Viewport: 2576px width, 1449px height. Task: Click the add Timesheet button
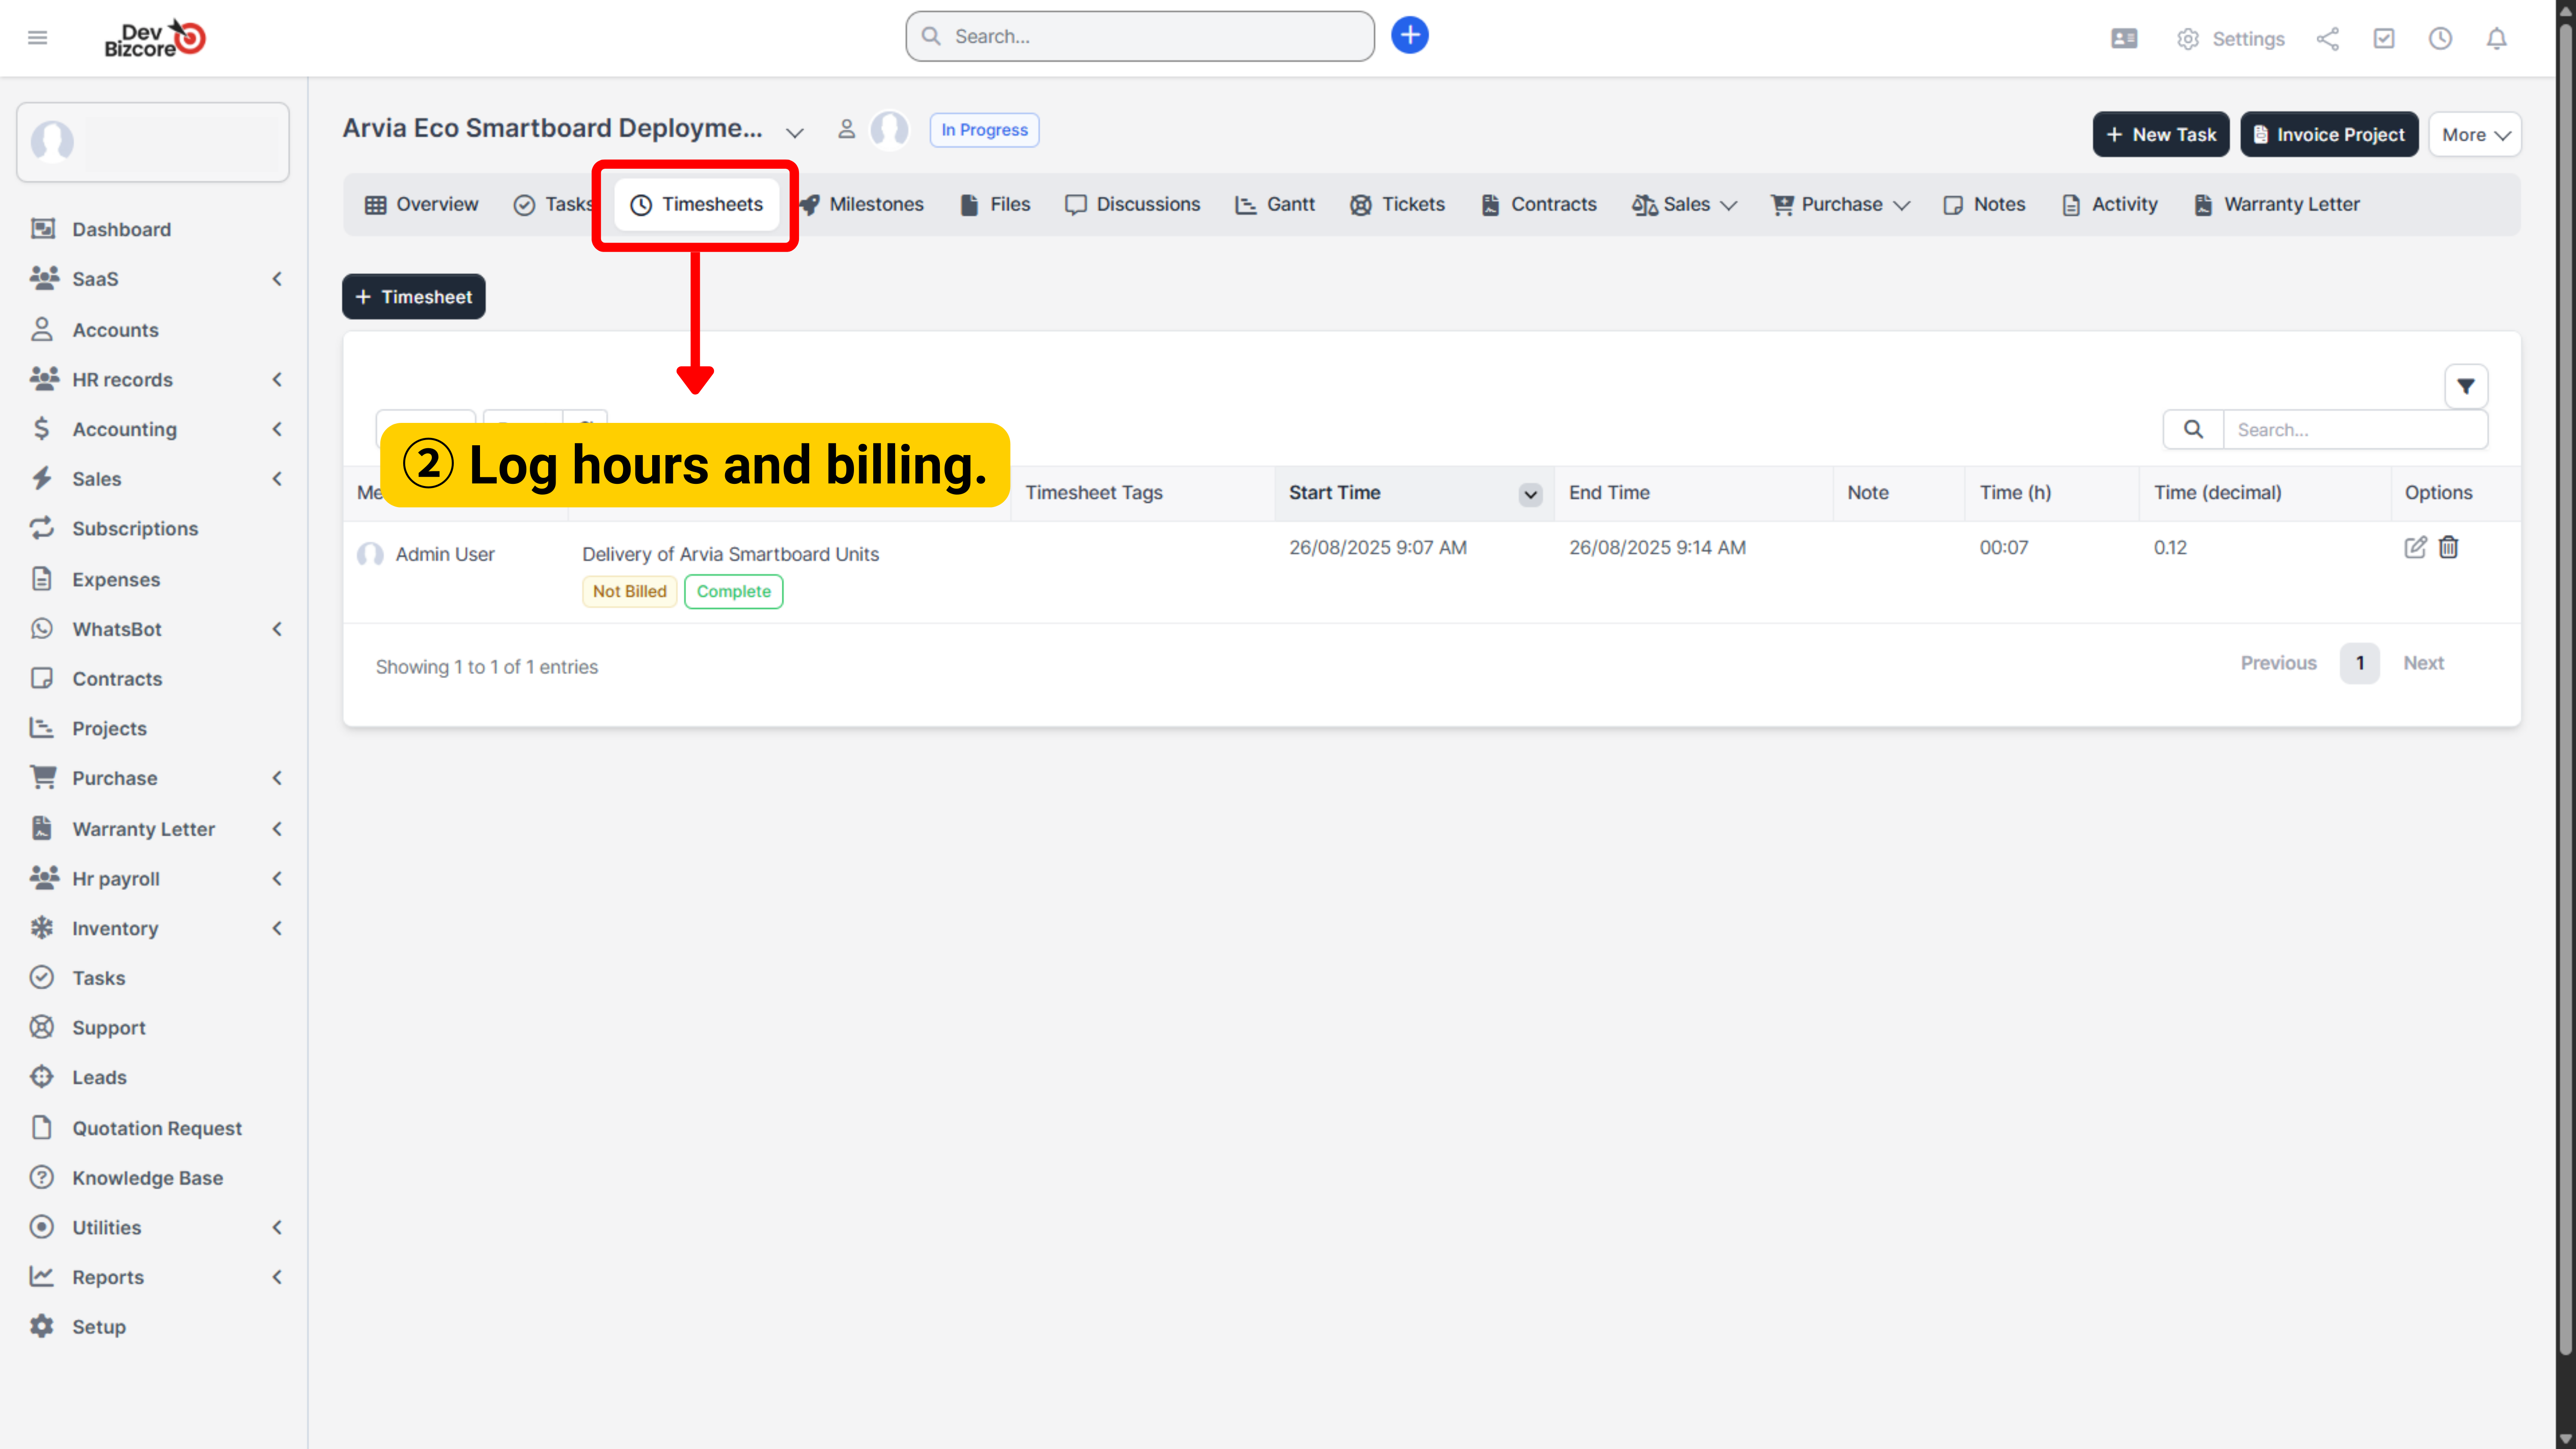pos(413,297)
